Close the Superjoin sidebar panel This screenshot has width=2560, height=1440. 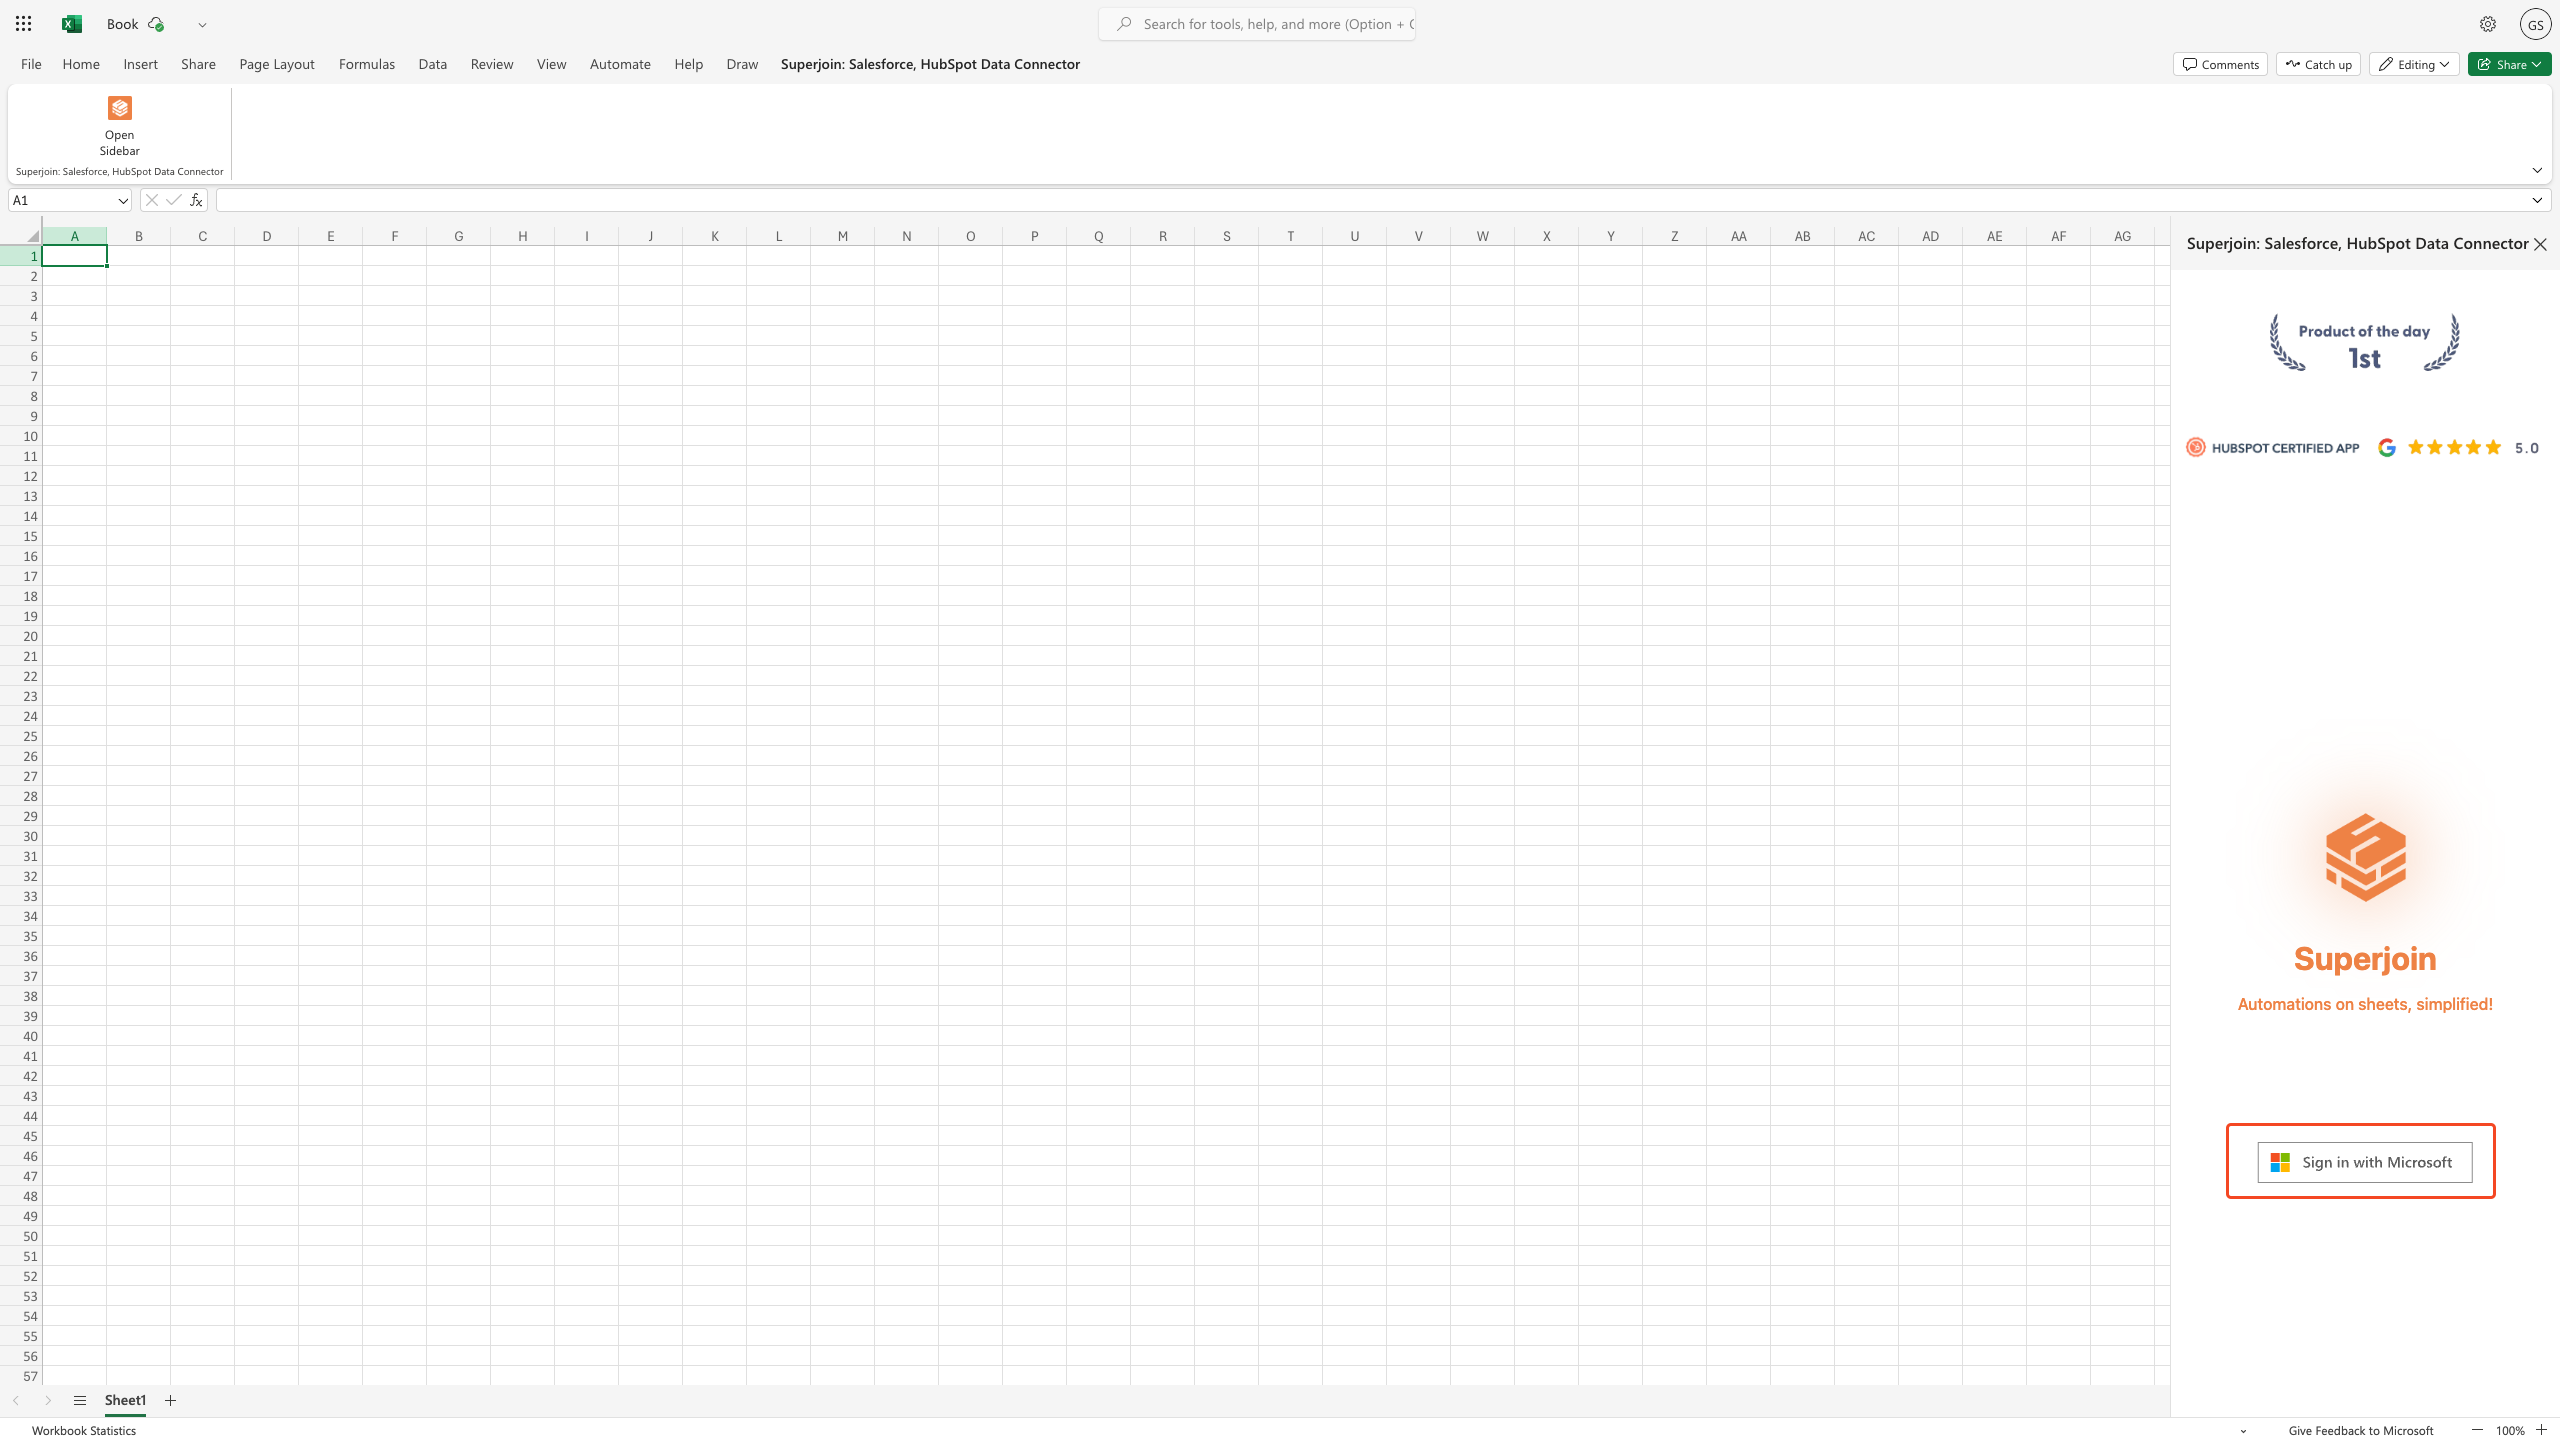click(2540, 244)
